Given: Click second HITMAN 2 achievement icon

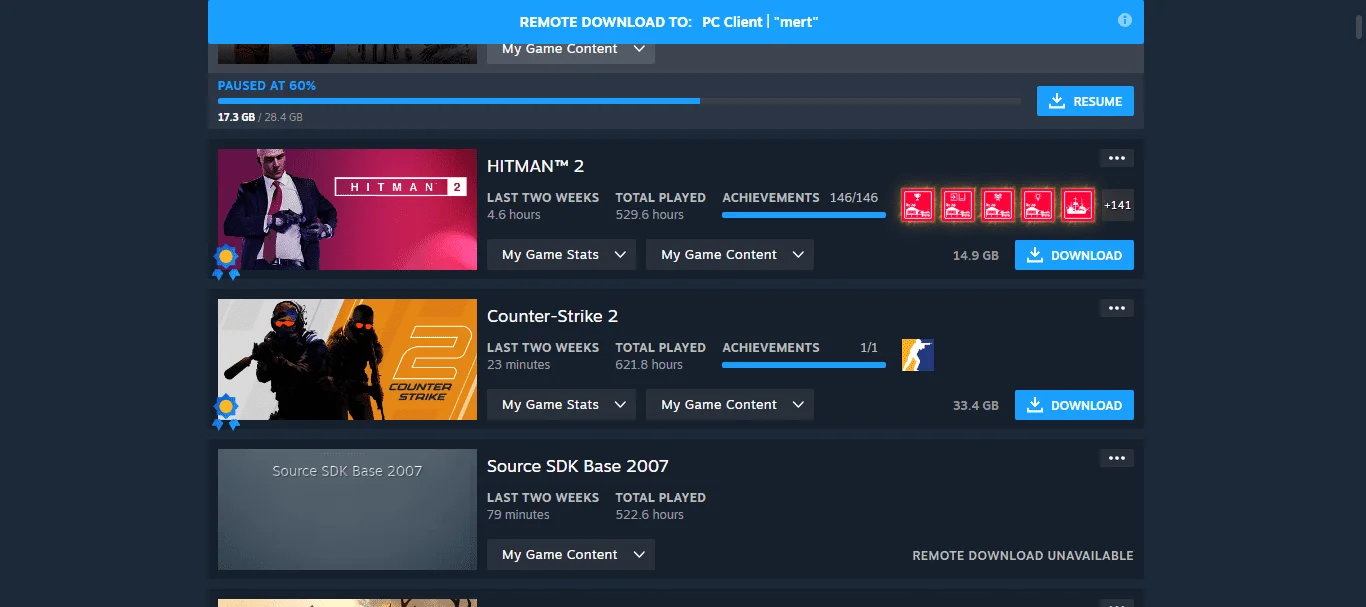Looking at the screenshot, I should tap(958, 205).
